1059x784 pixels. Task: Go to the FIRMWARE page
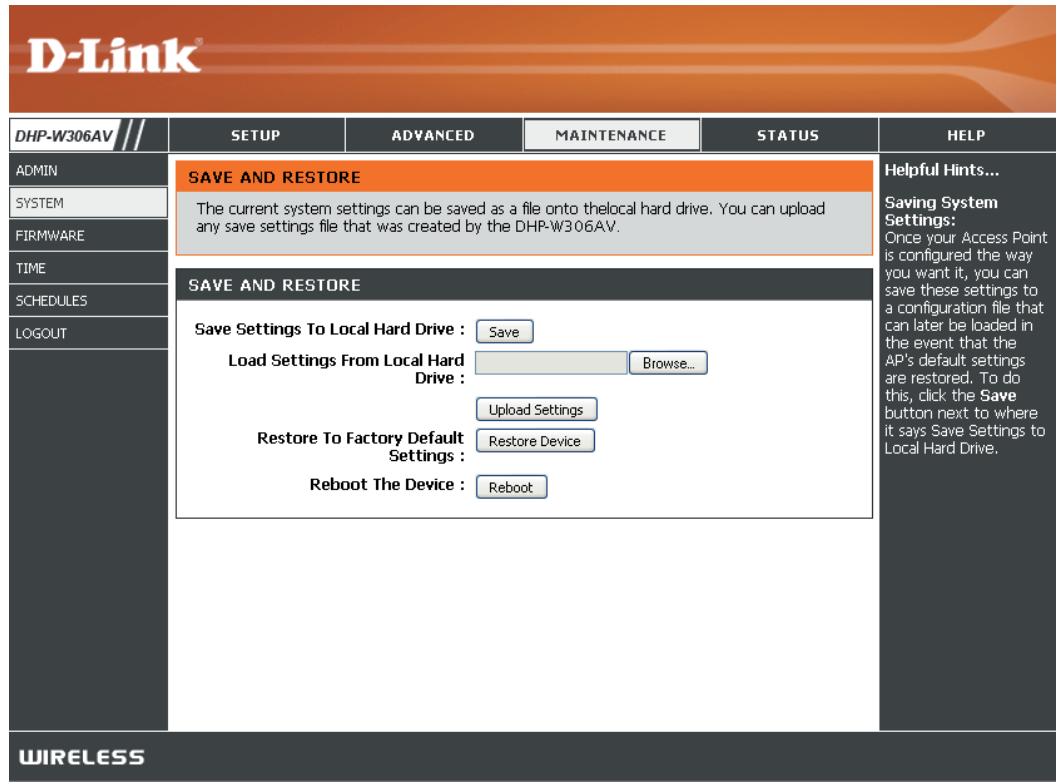(x=88, y=236)
